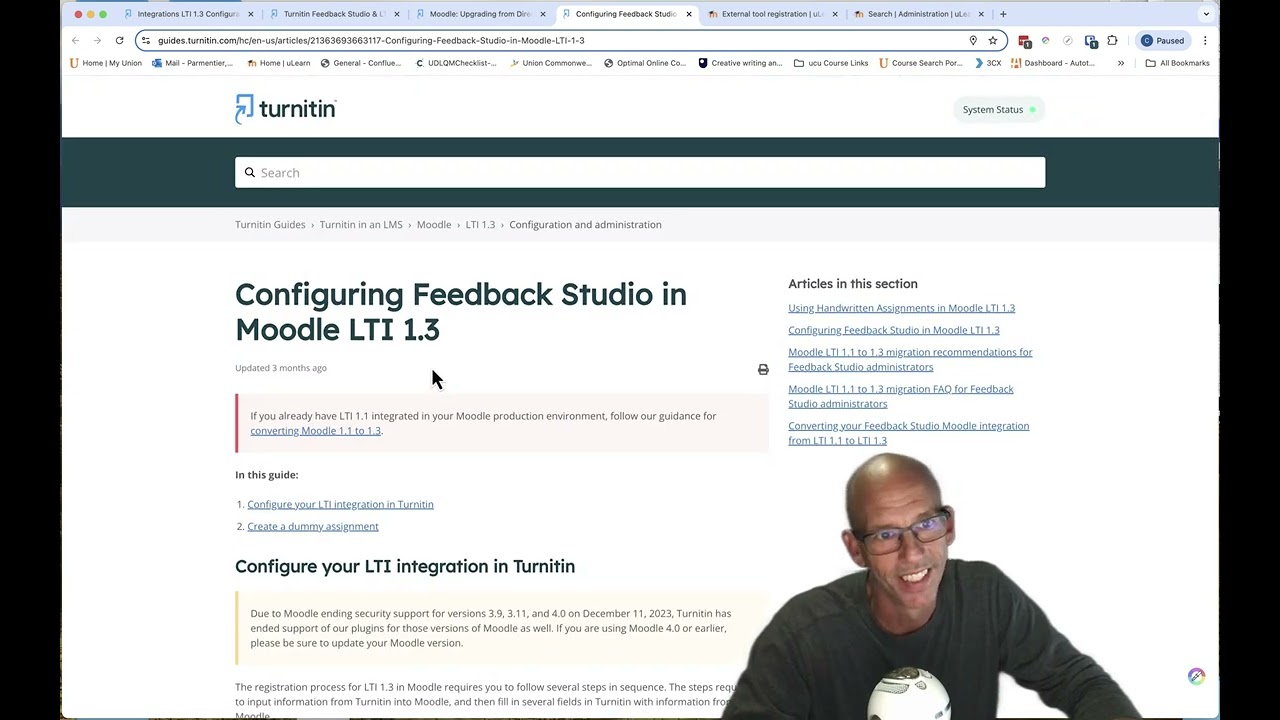This screenshot has width=1280, height=720.
Task: Open Course Search Portal bookmark
Action: 921,63
